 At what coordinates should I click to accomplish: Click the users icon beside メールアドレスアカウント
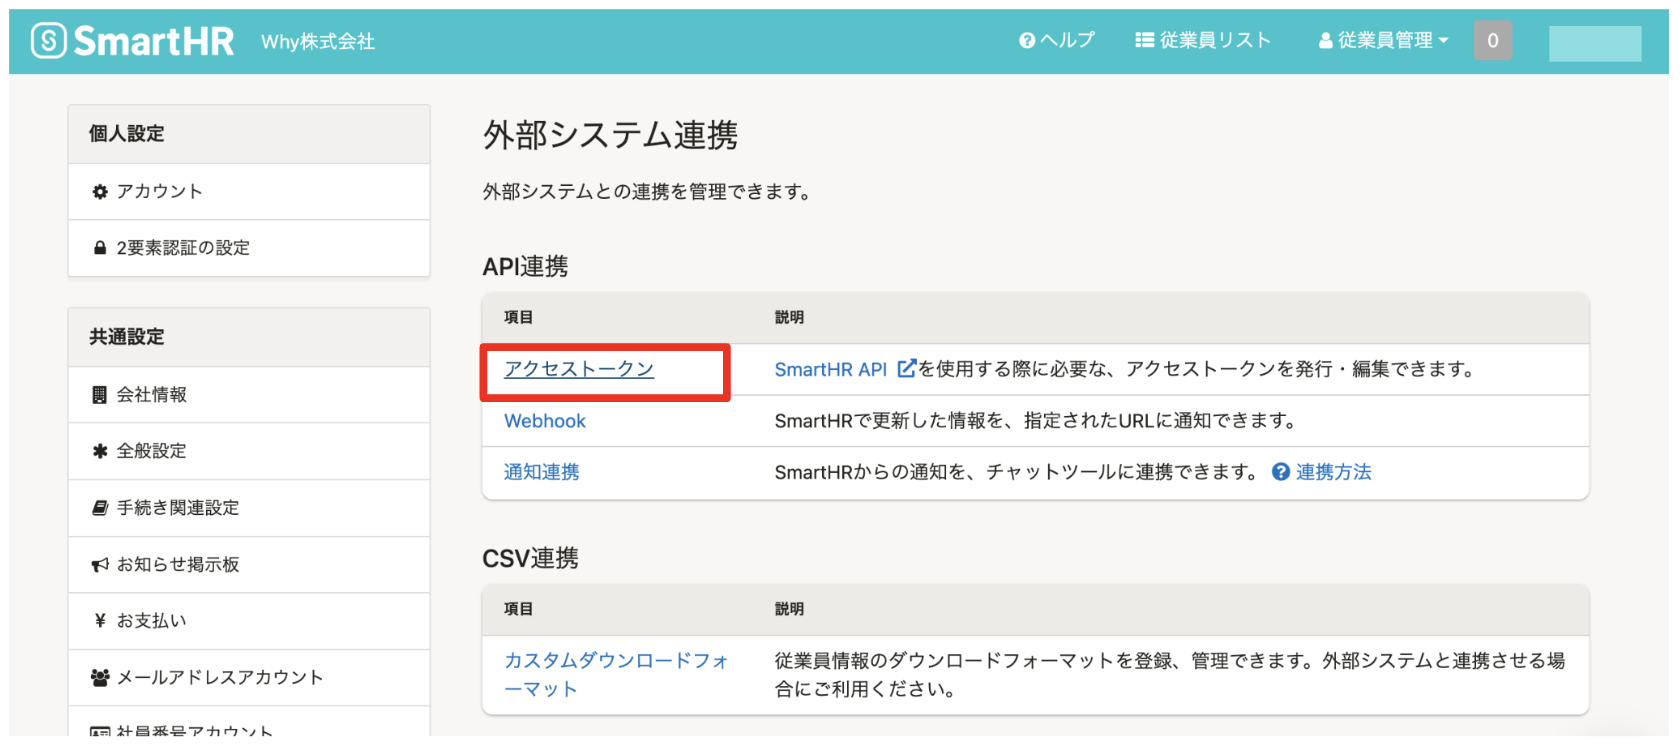point(100,678)
